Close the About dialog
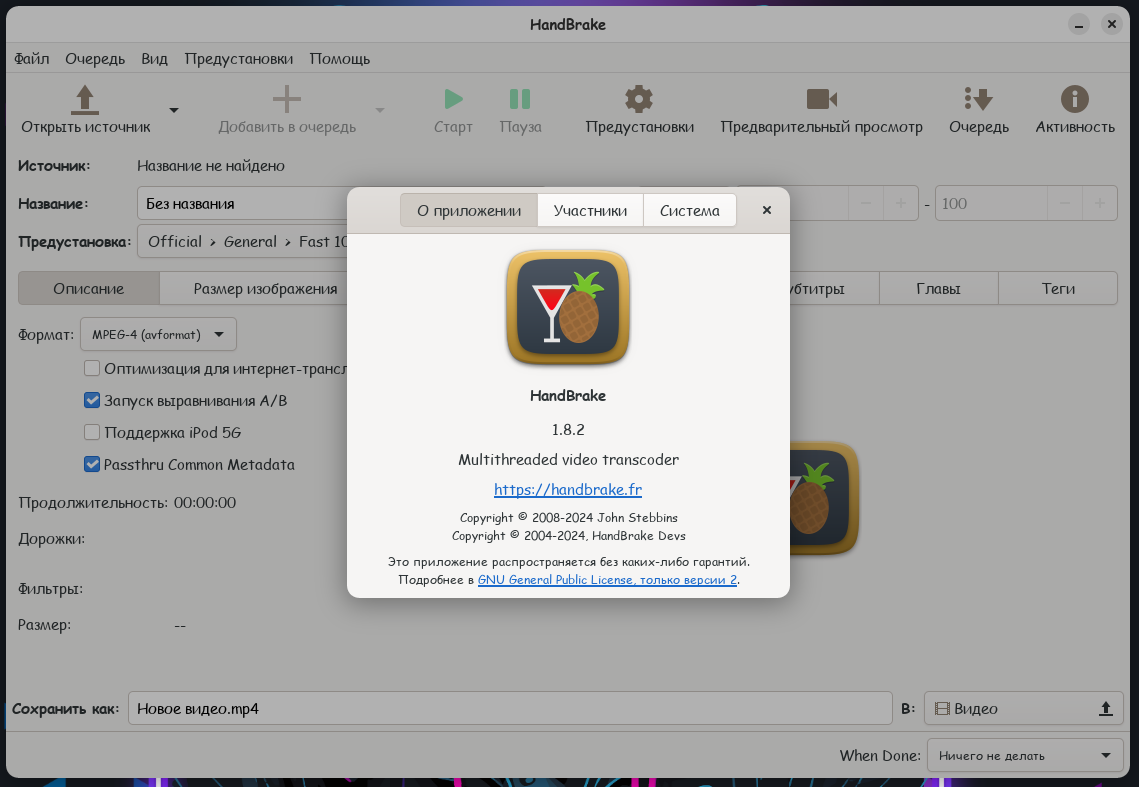Image resolution: width=1139 pixels, height=787 pixels. click(766, 210)
